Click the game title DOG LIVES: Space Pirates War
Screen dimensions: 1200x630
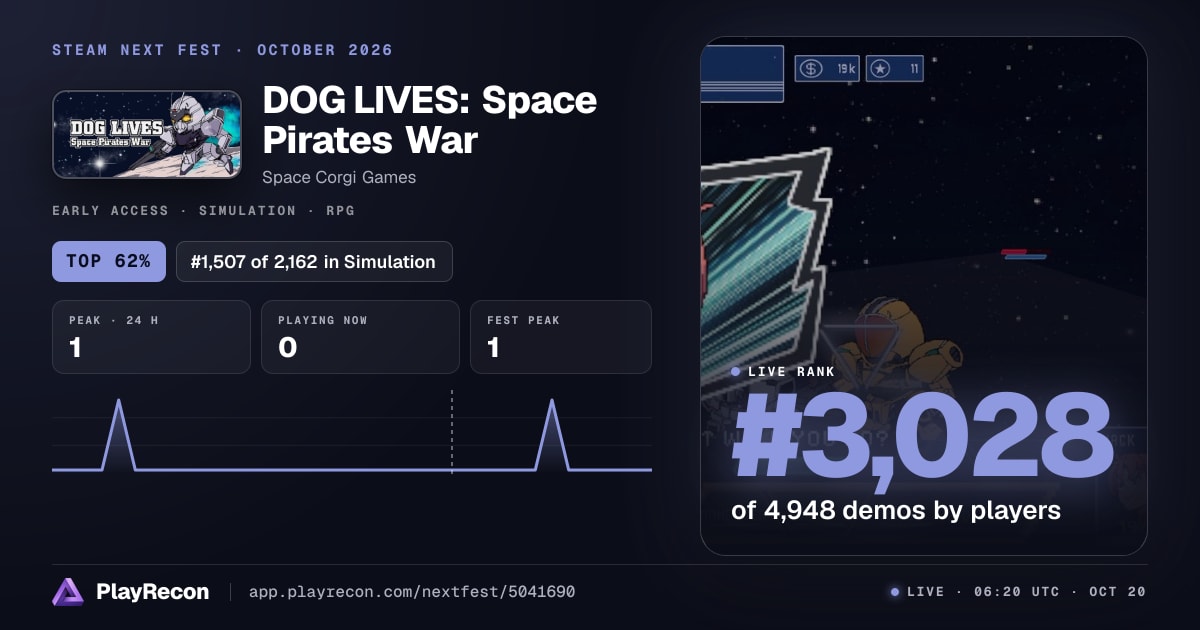click(x=430, y=120)
